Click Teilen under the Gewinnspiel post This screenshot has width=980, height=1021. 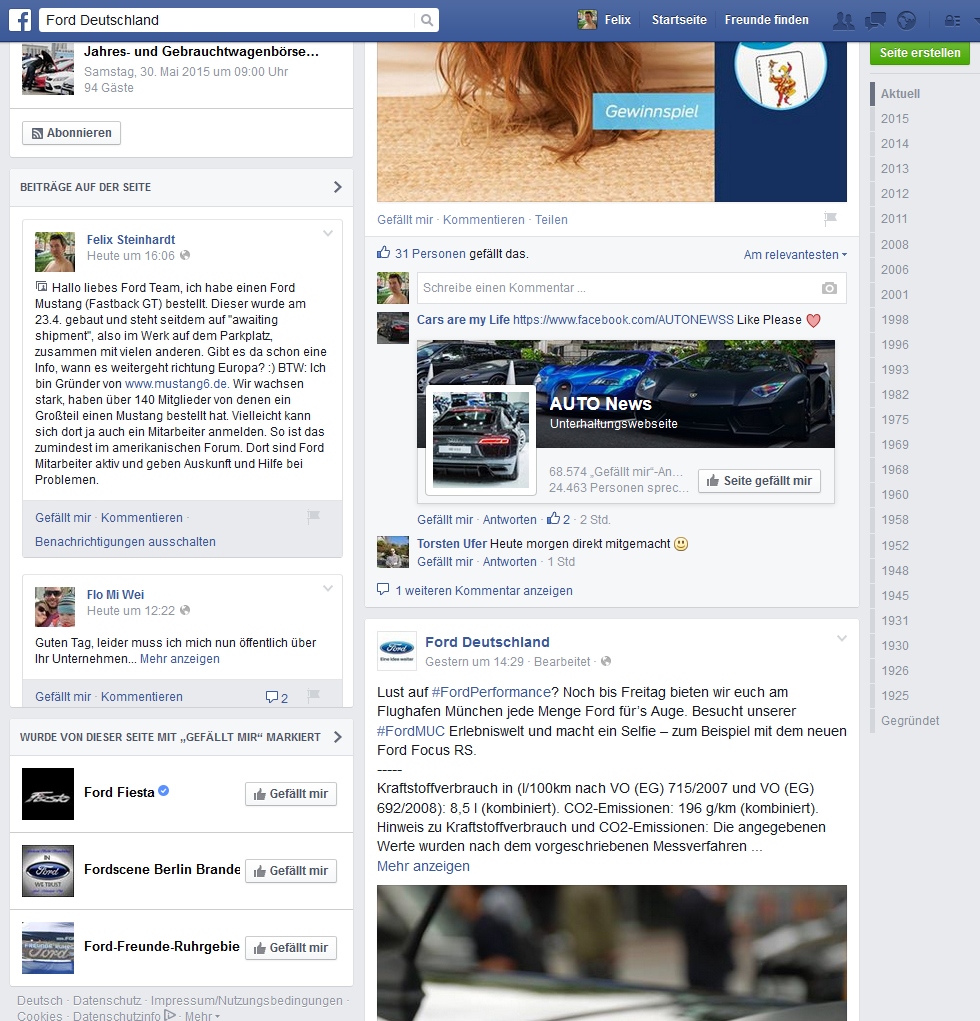[x=551, y=219]
